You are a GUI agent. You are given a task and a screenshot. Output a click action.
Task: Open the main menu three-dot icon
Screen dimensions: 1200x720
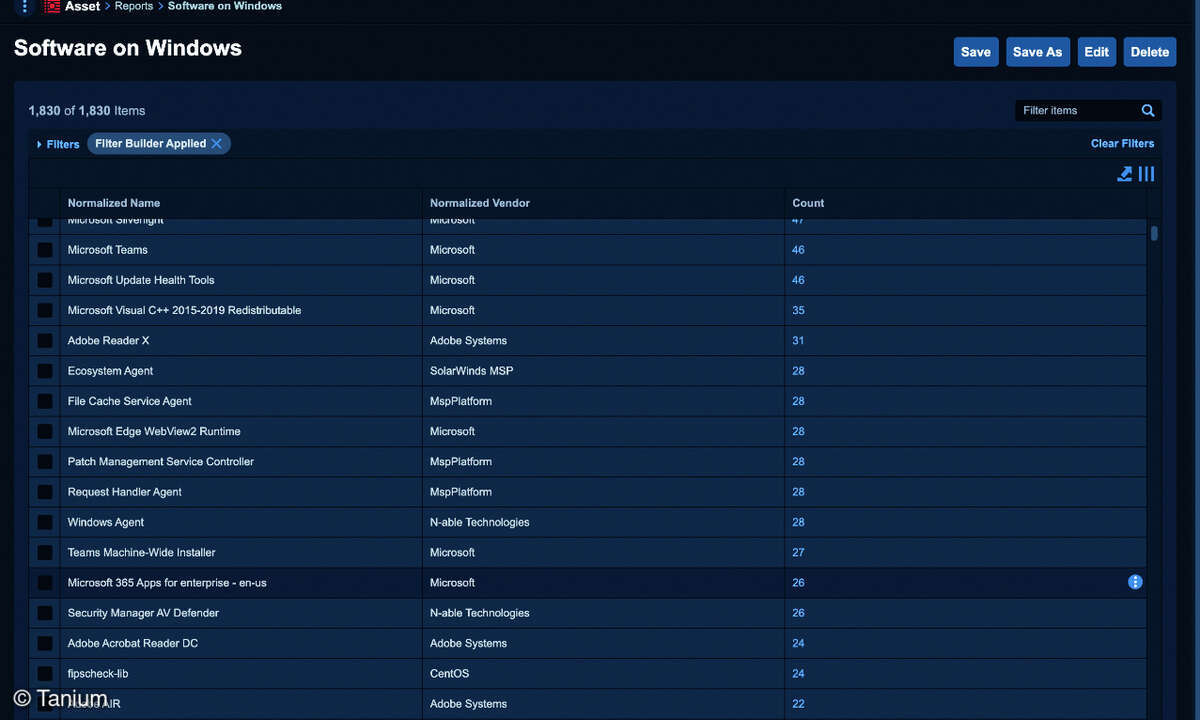click(x=26, y=6)
